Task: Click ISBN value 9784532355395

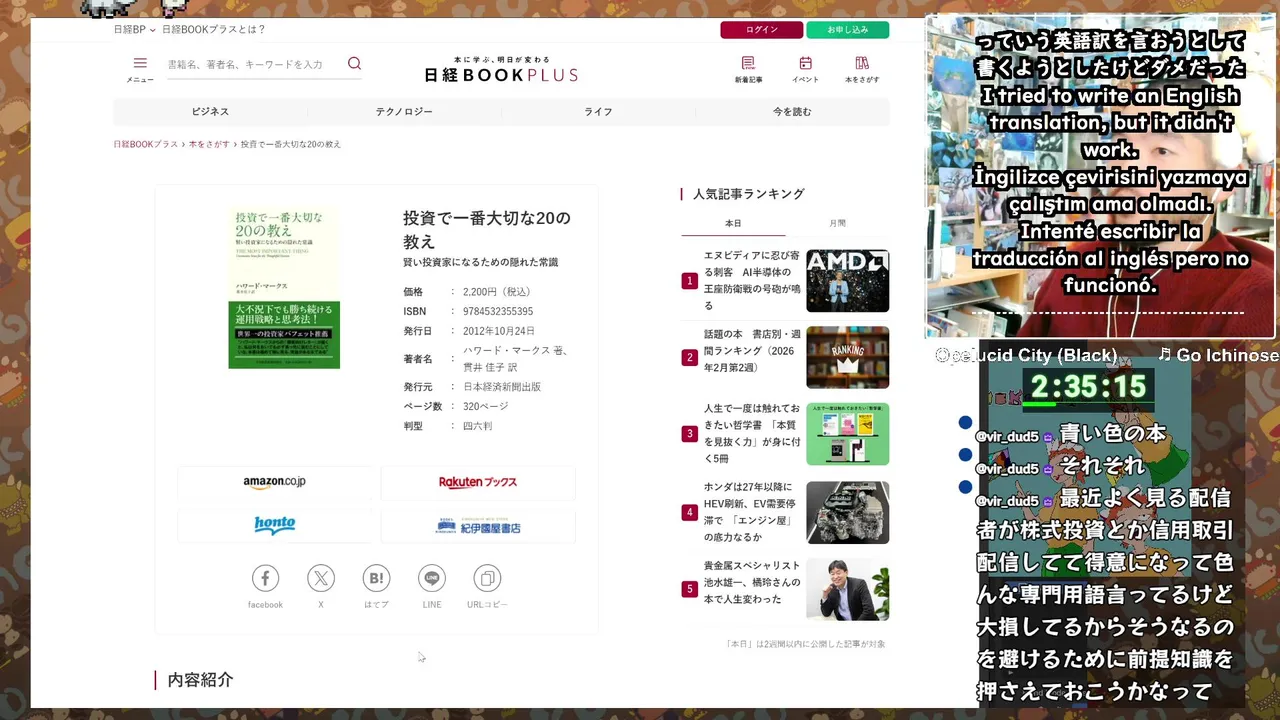Action: (x=498, y=312)
